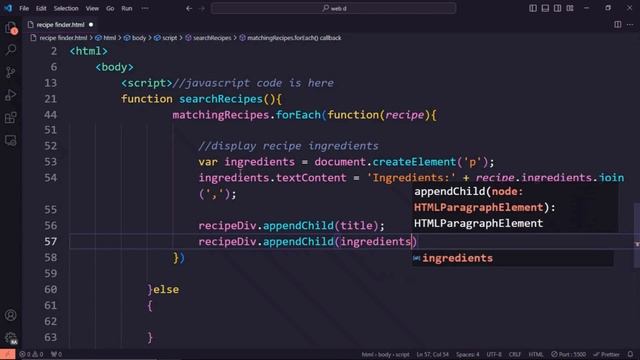Change the Spaces: 4 indentation setting
This screenshot has width=640, height=360.
468,354
